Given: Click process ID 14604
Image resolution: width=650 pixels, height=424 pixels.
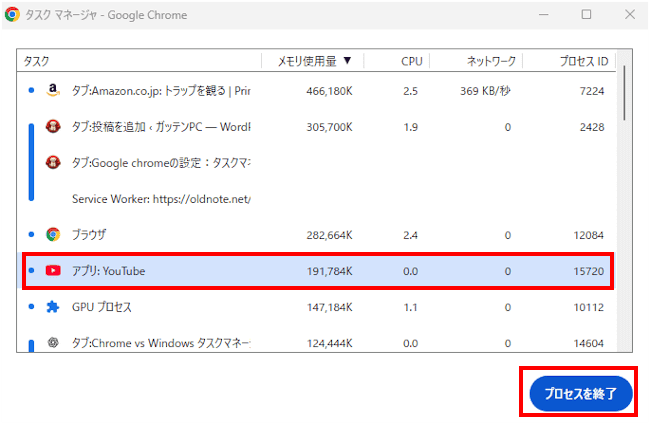Looking at the screenshot, I should [x=589, y=343].
